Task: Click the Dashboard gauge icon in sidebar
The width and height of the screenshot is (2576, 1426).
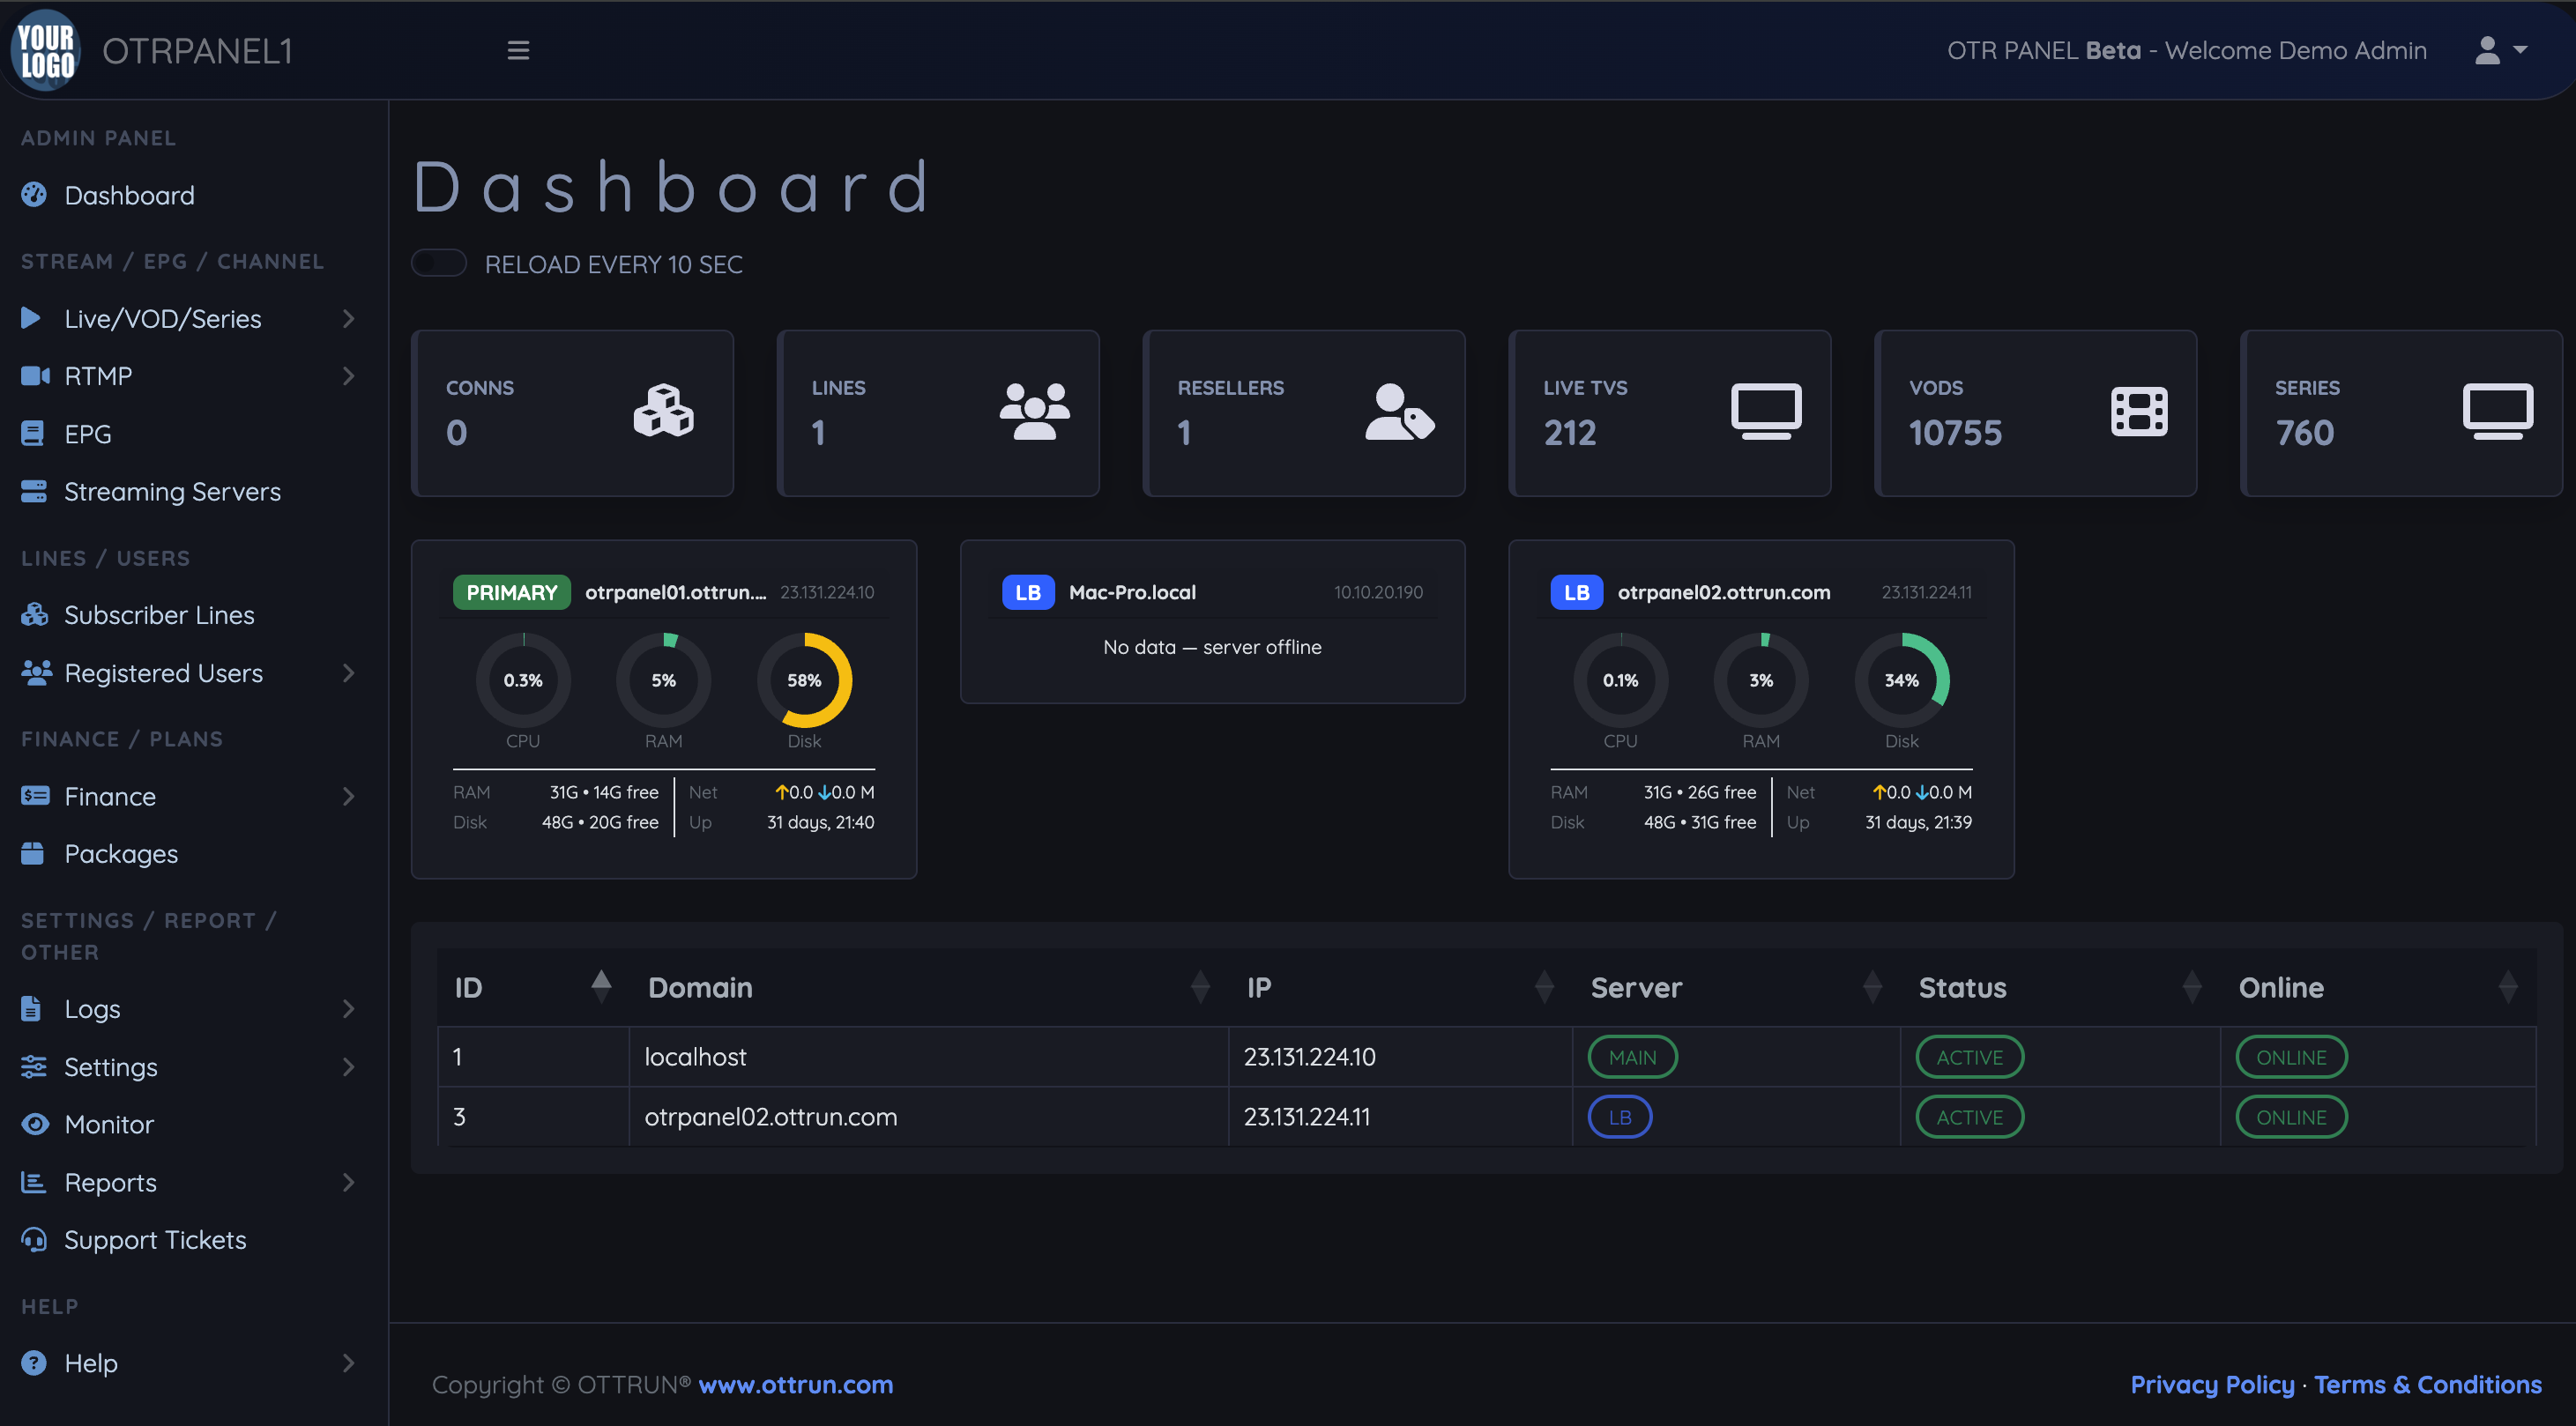Action: [34, 194]
